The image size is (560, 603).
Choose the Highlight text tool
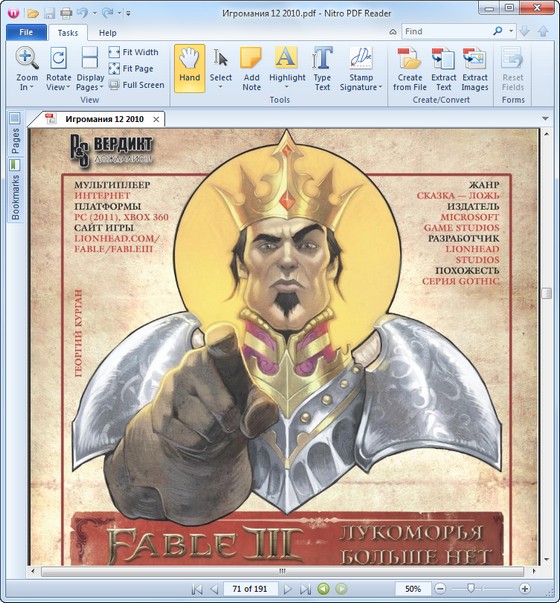(287, 63)
